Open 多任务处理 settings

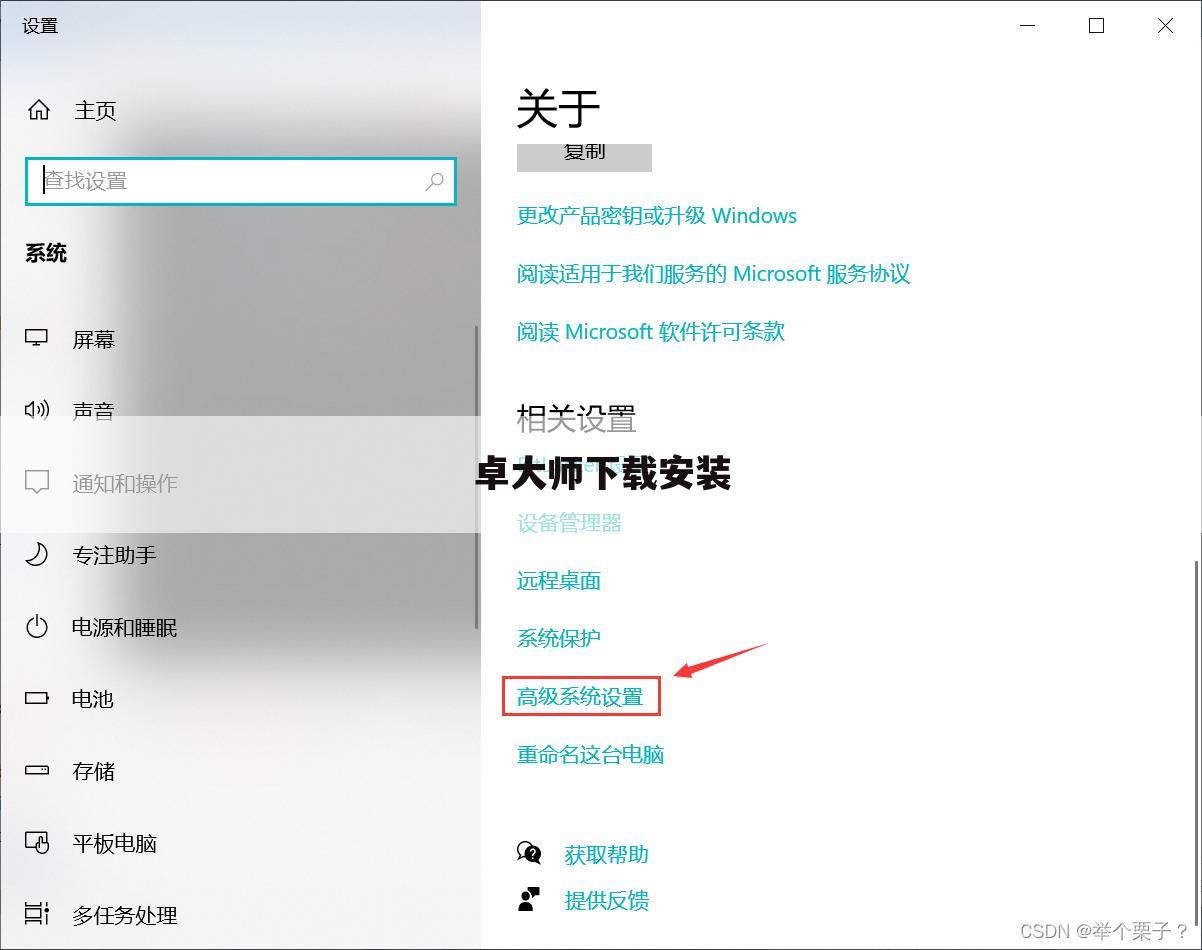coord(125,915)
